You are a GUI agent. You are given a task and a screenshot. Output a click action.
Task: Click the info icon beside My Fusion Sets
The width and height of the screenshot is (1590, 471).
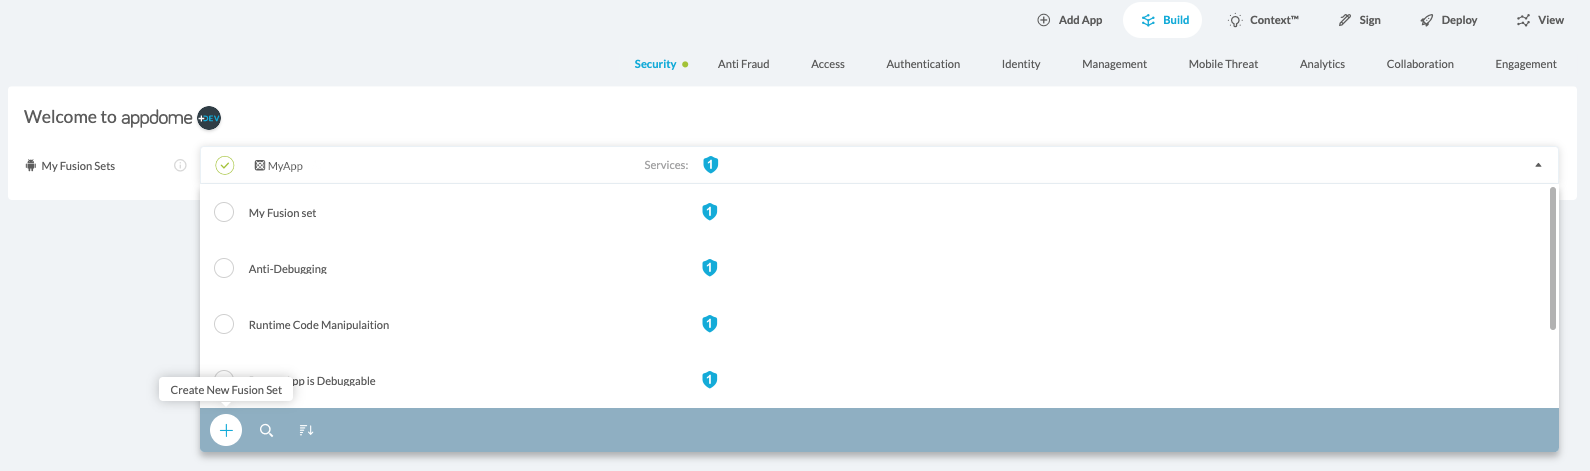(x=180, y=166)
